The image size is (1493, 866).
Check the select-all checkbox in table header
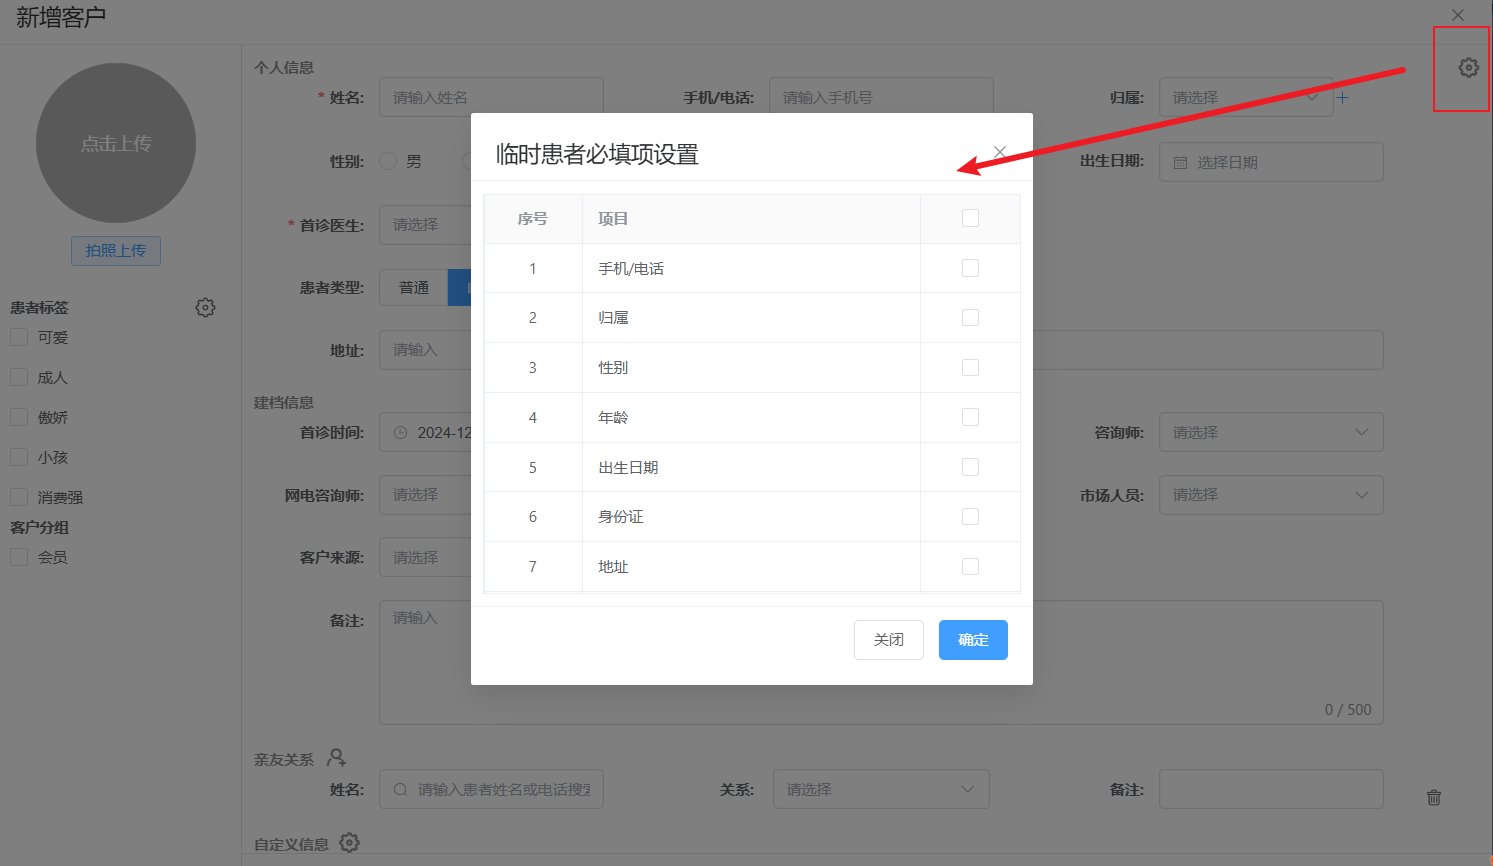pyautogui.click(x=970, y=218)
